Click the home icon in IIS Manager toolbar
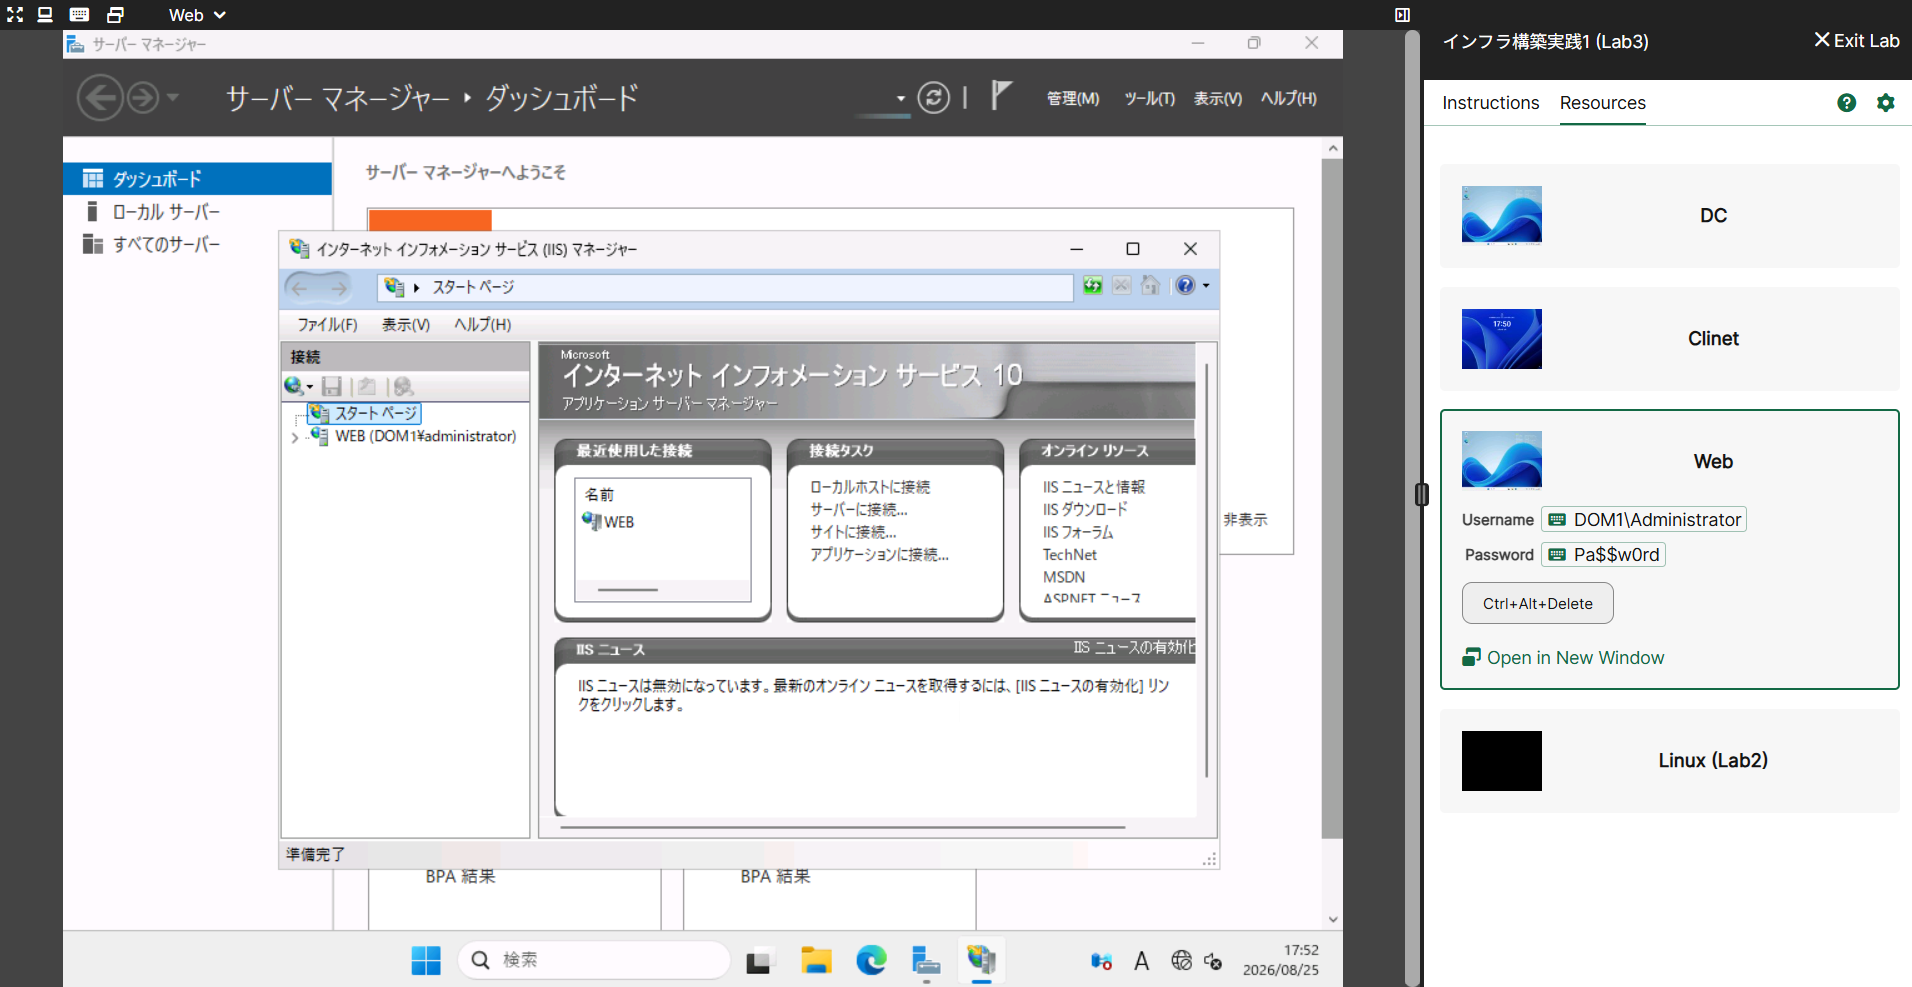Viewport: 1912px width, 987px height. [x=1151, y=286]
